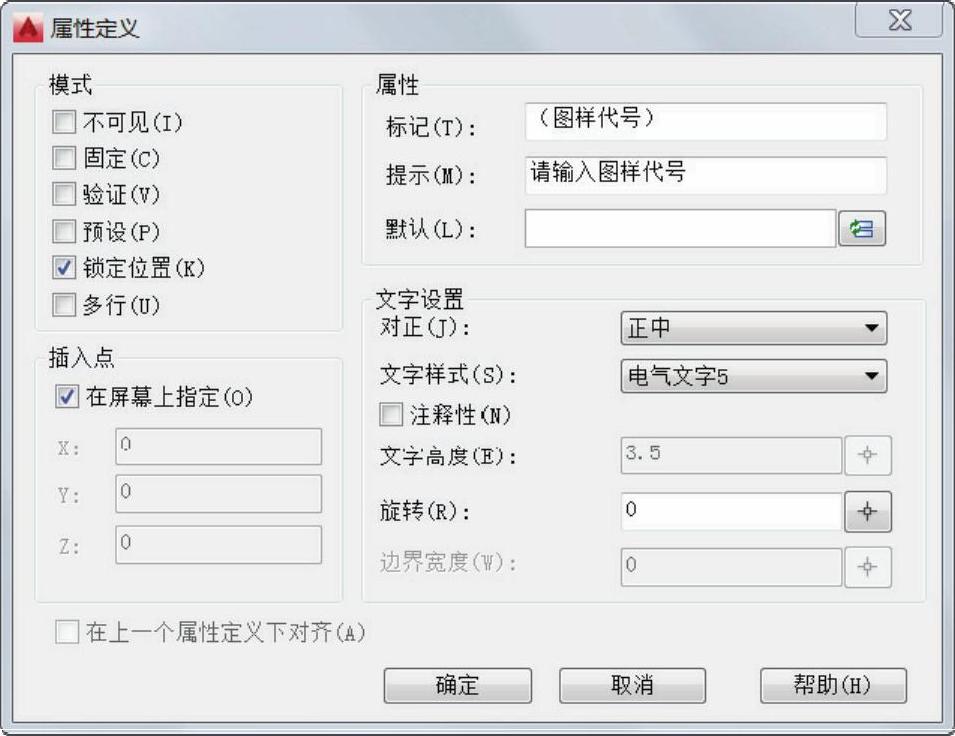Click the pick rotation angle crosshair button

(867, 511)
